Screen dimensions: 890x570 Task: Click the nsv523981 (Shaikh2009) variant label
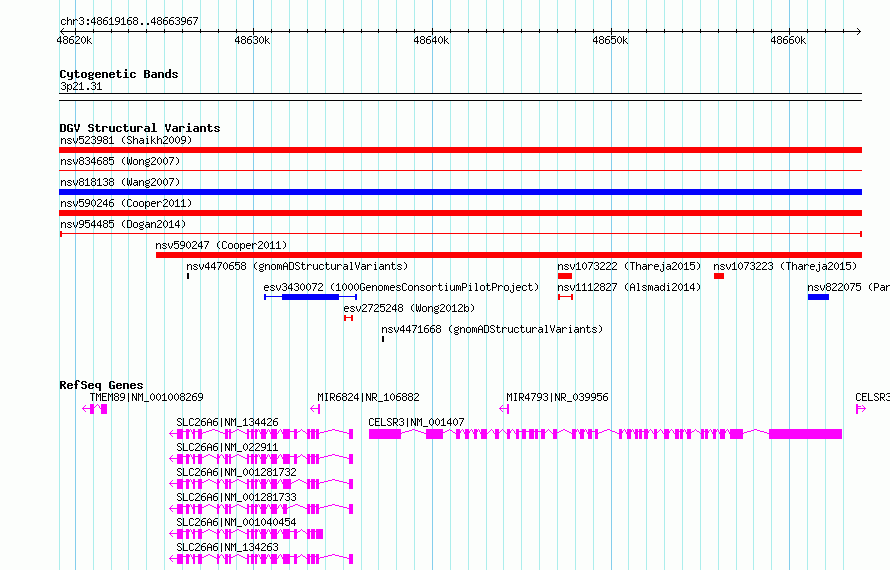click(126, 140)
